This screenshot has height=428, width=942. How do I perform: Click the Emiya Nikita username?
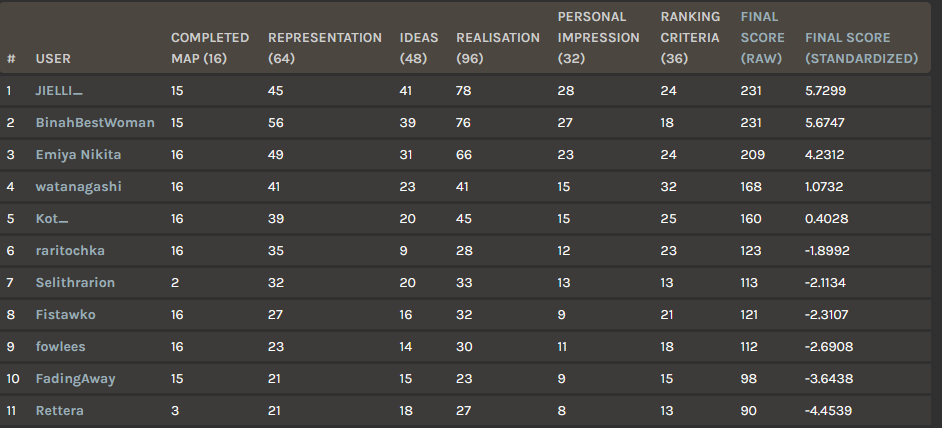point(78,154)
